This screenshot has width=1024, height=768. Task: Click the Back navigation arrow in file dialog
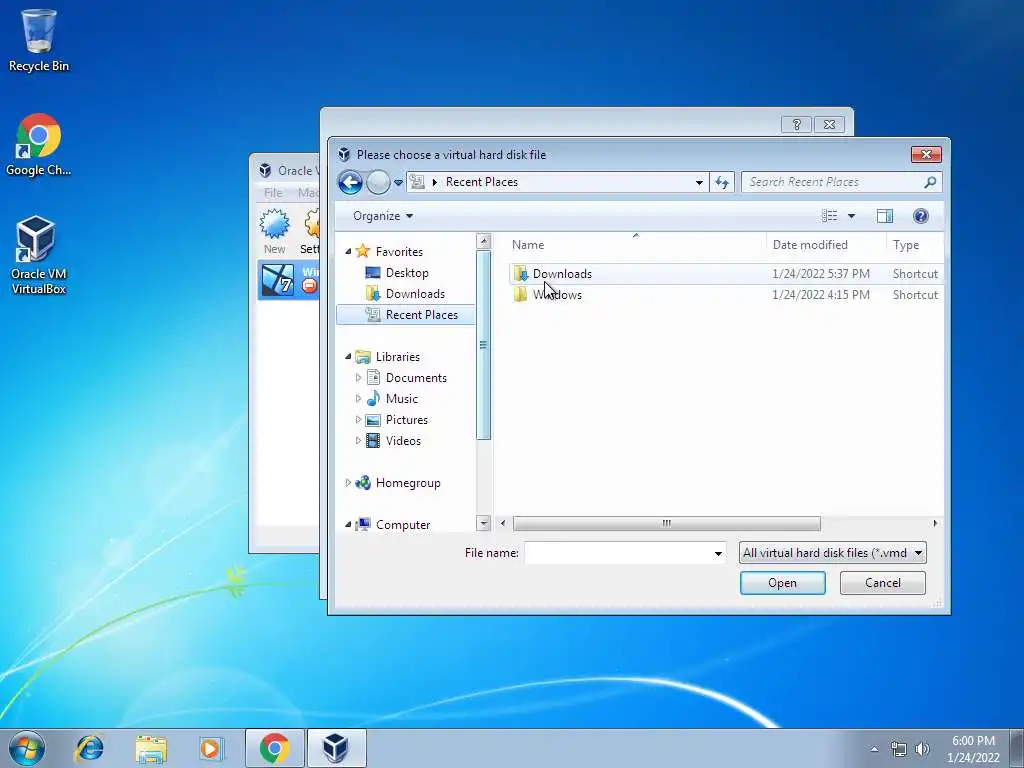click(350, 182)
